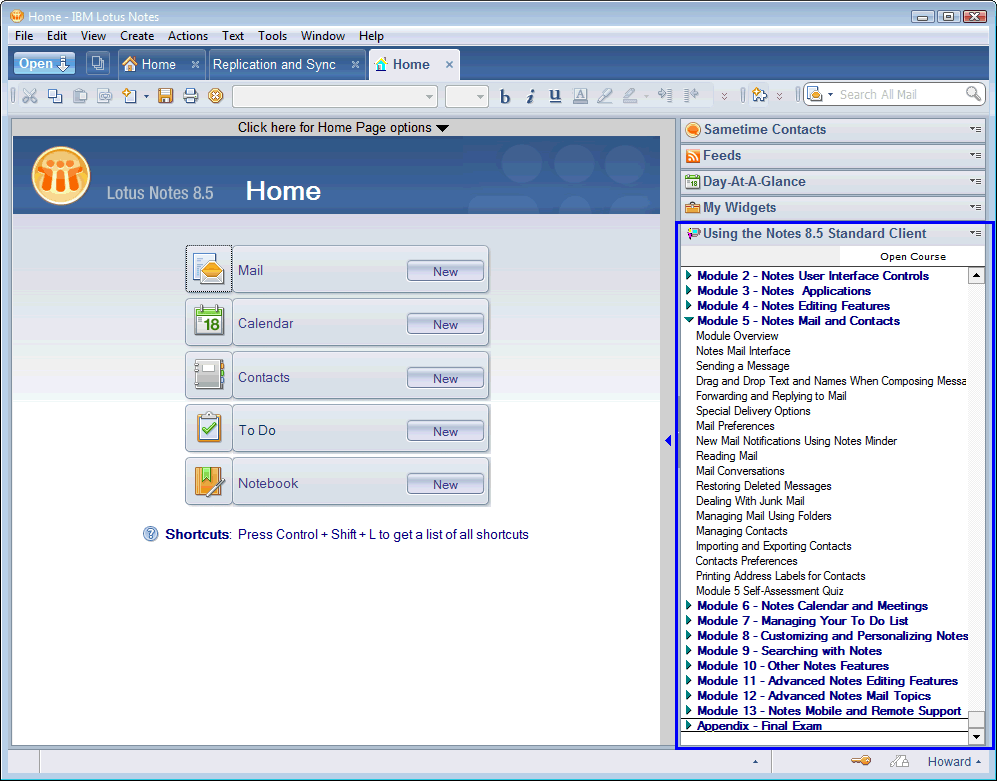Open the Contacts icon on Home page
The height and width of the screenshot is (781, 997).
[209, 375]
